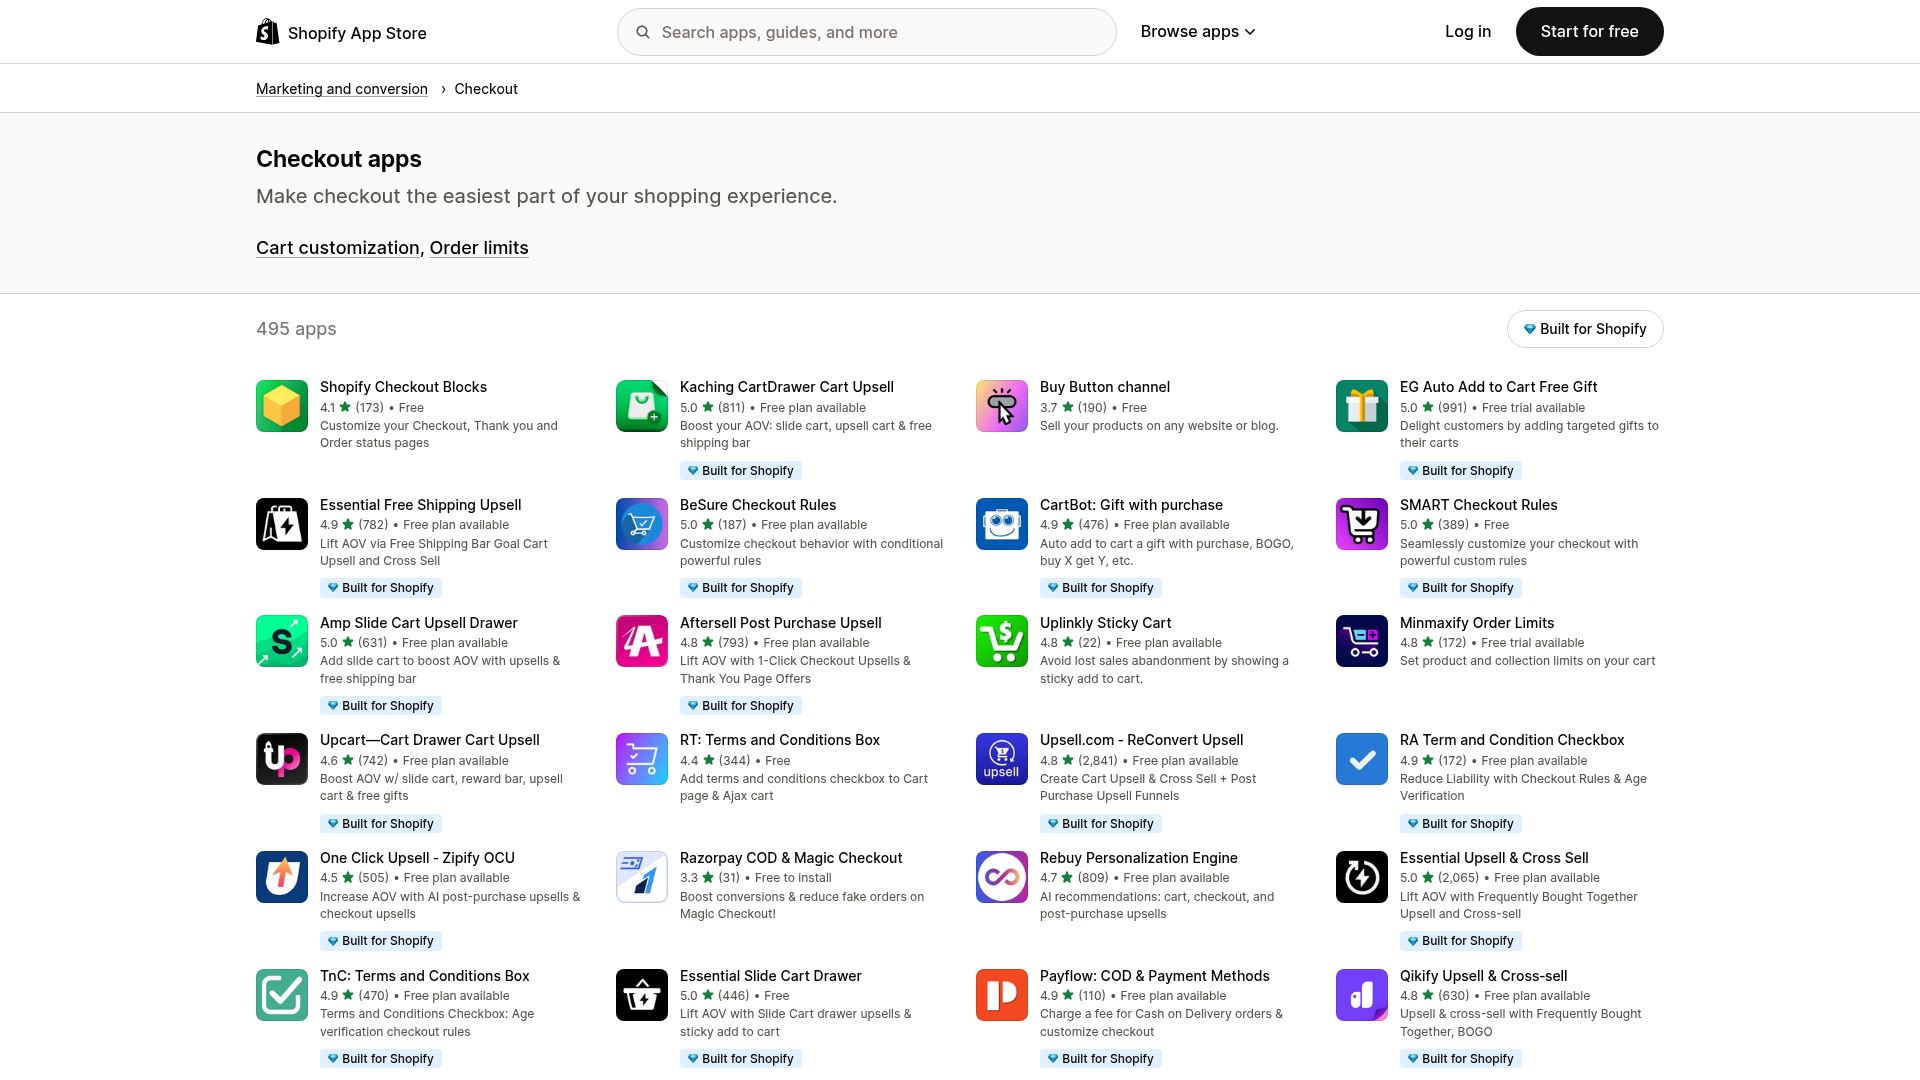Image resolution: width=1920 pixels, height=1080 pixels.
Task: Open the Cart customization subcategory
Action: [x=338, y=248]
